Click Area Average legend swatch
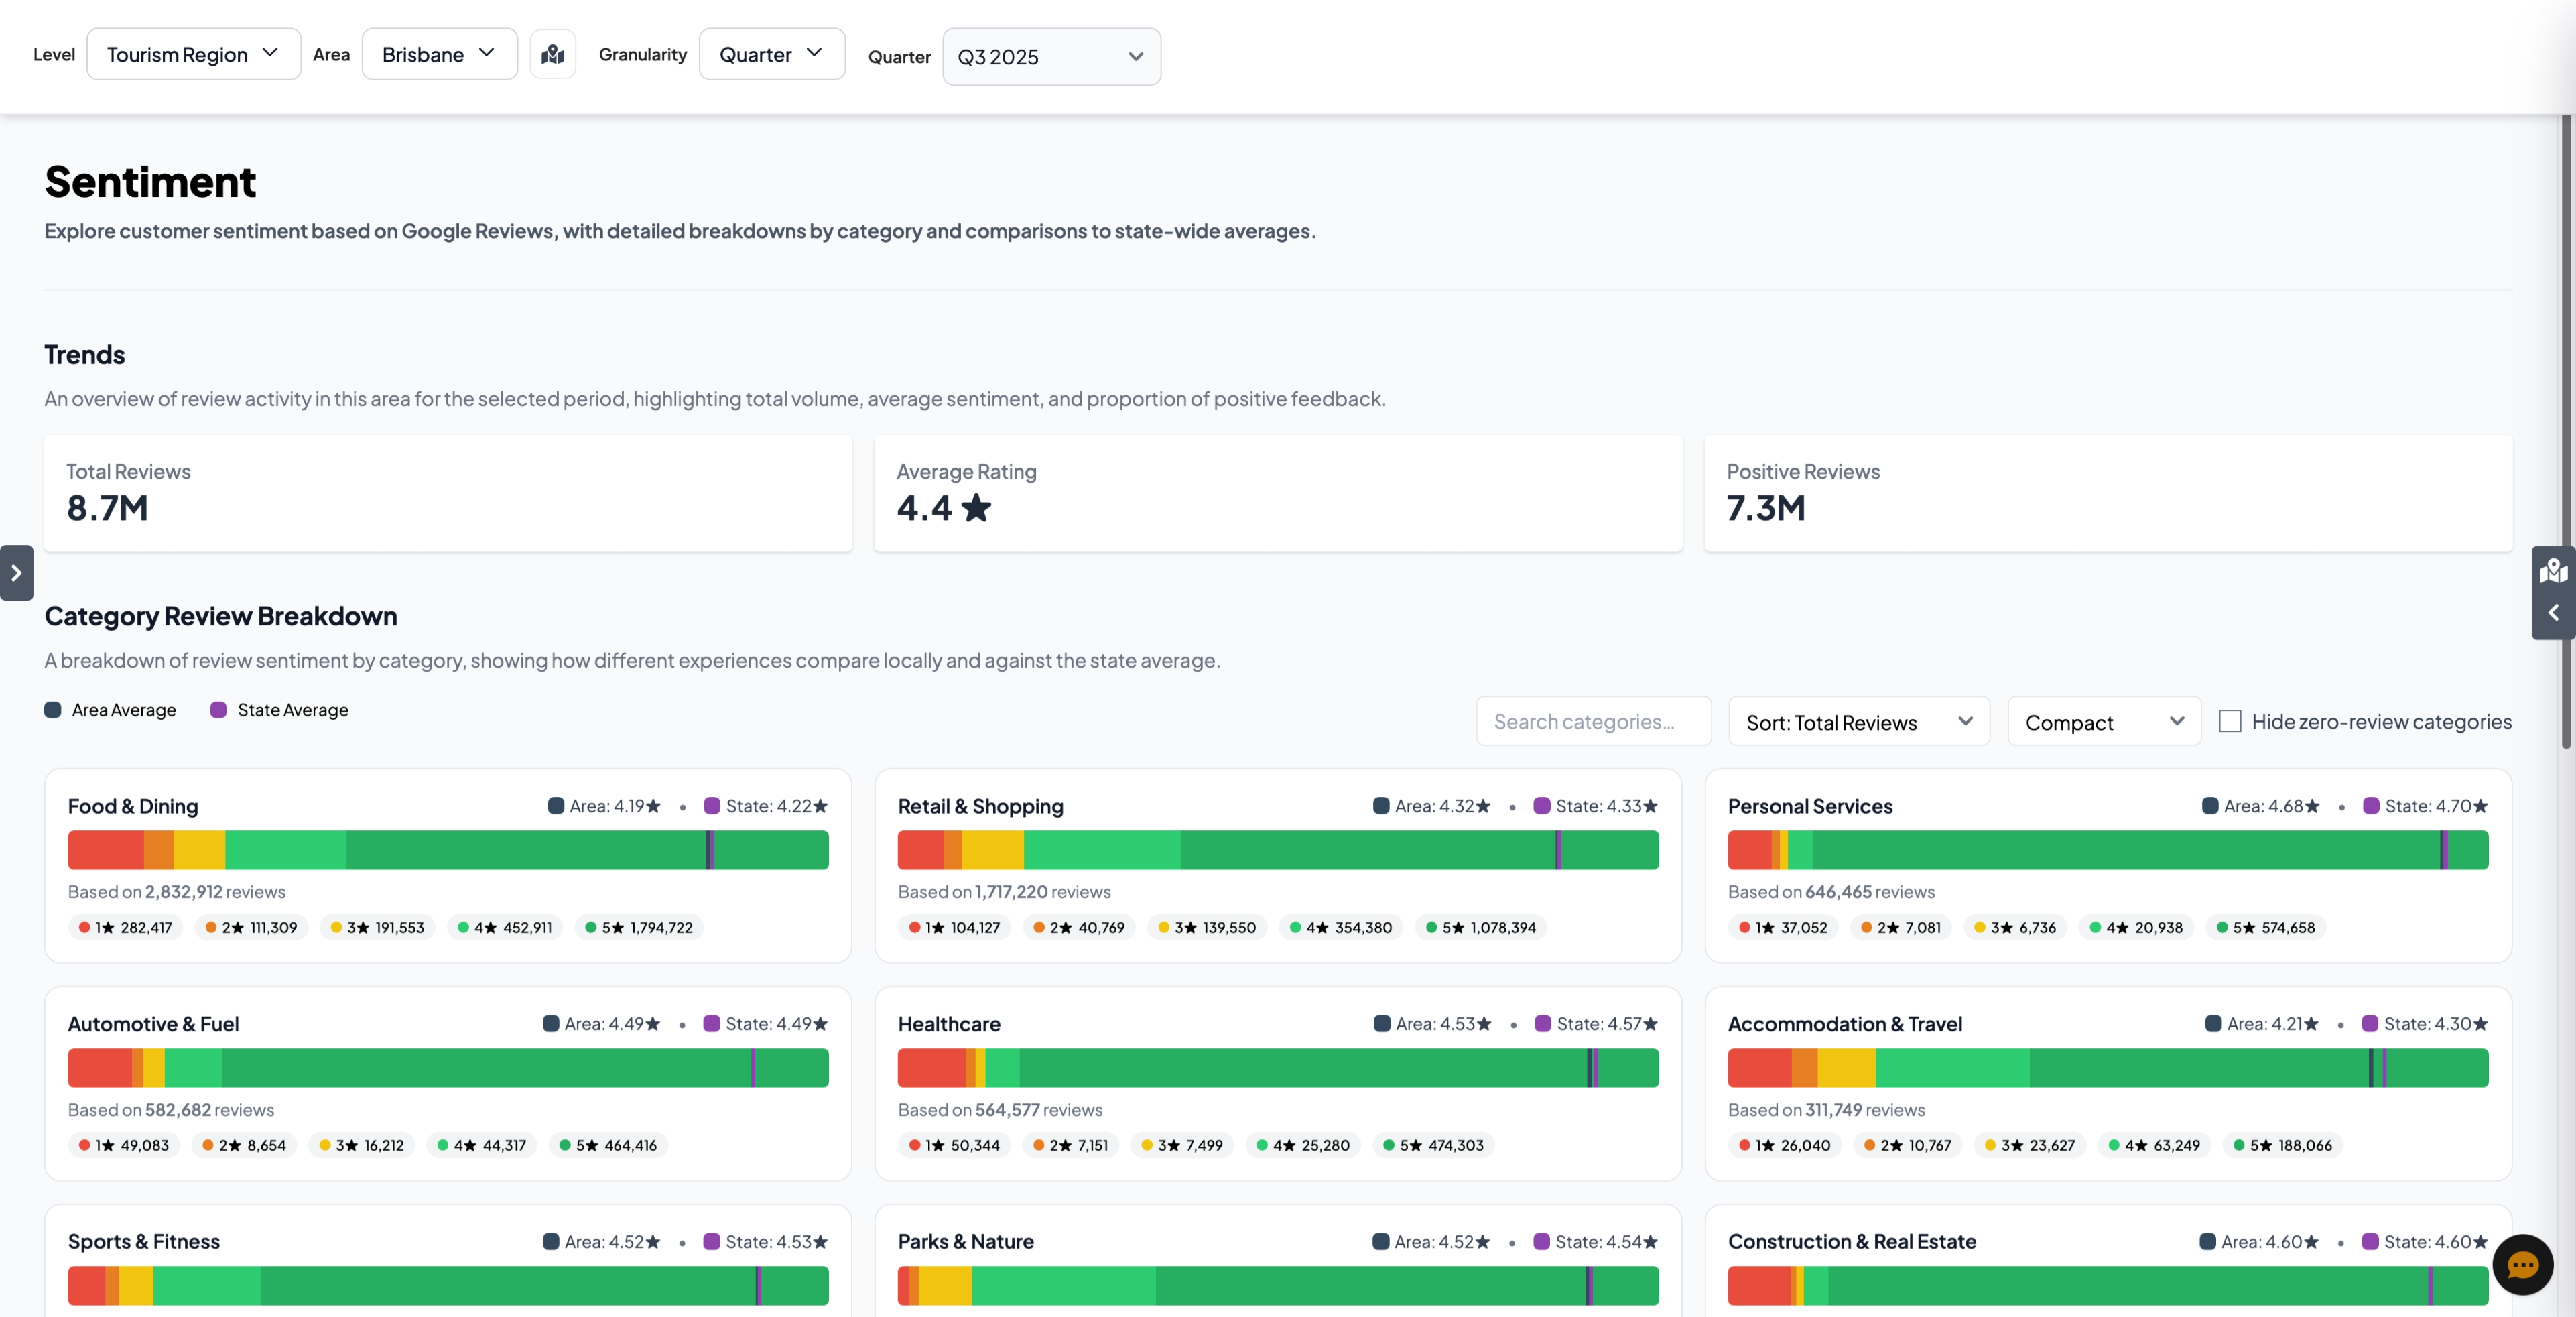The width and height of the screenshot is (2576, 1317). point(53,710)
